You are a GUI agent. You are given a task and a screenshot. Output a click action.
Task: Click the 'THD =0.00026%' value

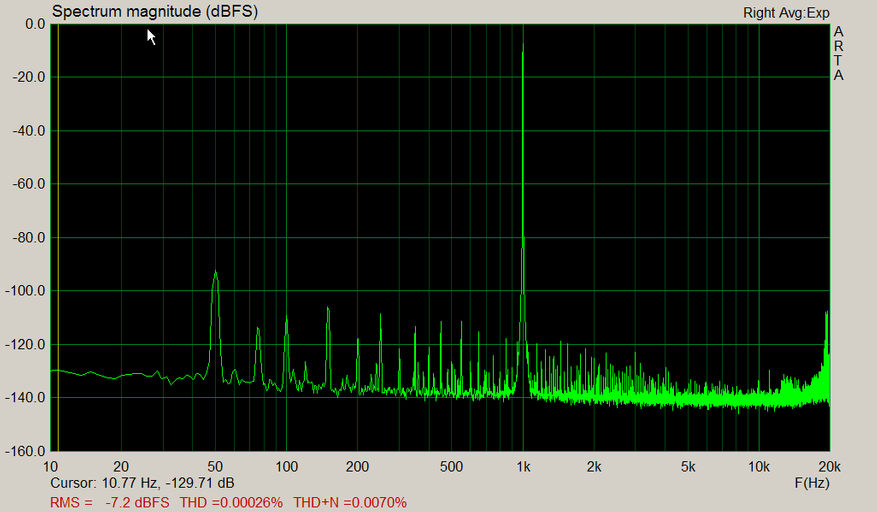[x=231, y=502]
